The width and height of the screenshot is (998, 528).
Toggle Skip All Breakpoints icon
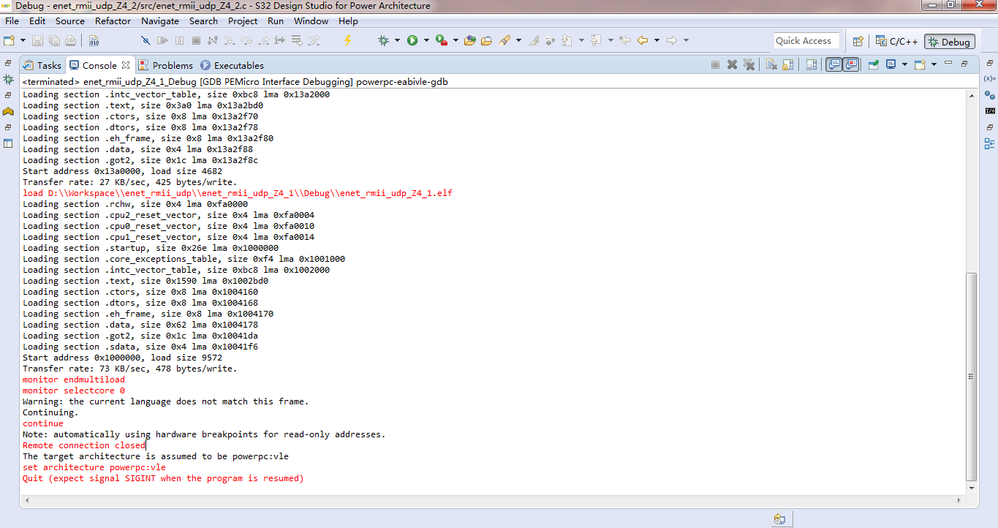146,41
